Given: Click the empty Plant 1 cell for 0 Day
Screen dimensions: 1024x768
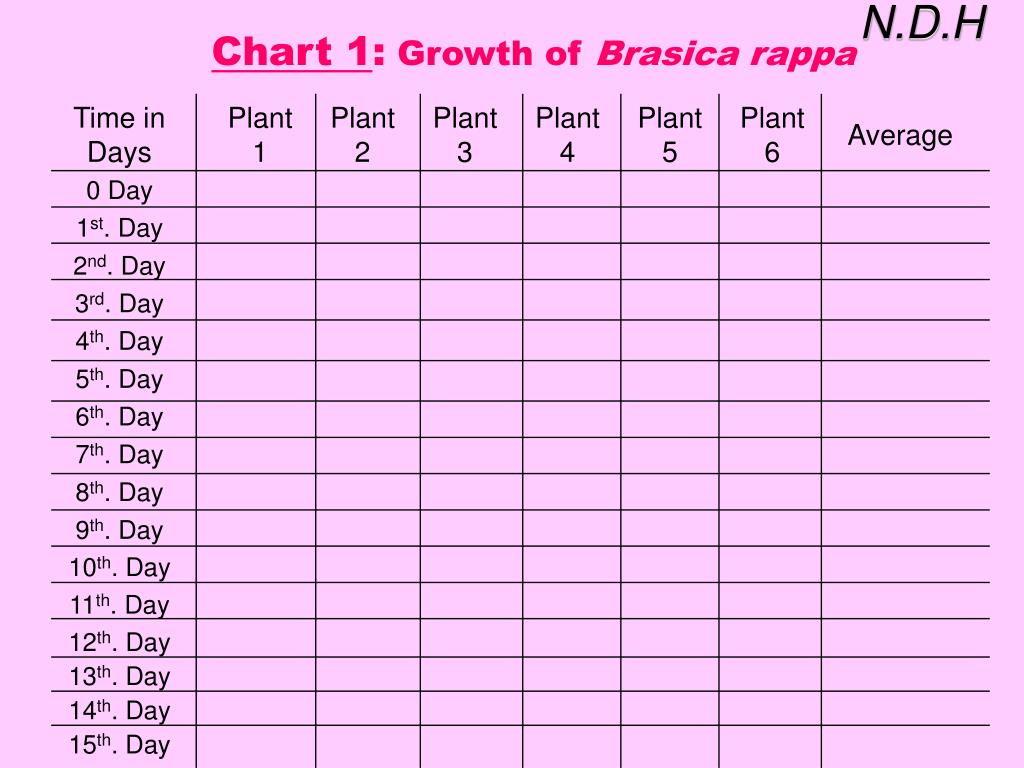Looking at the screenshot, I should pyautogui.click(x=256, y=189).
